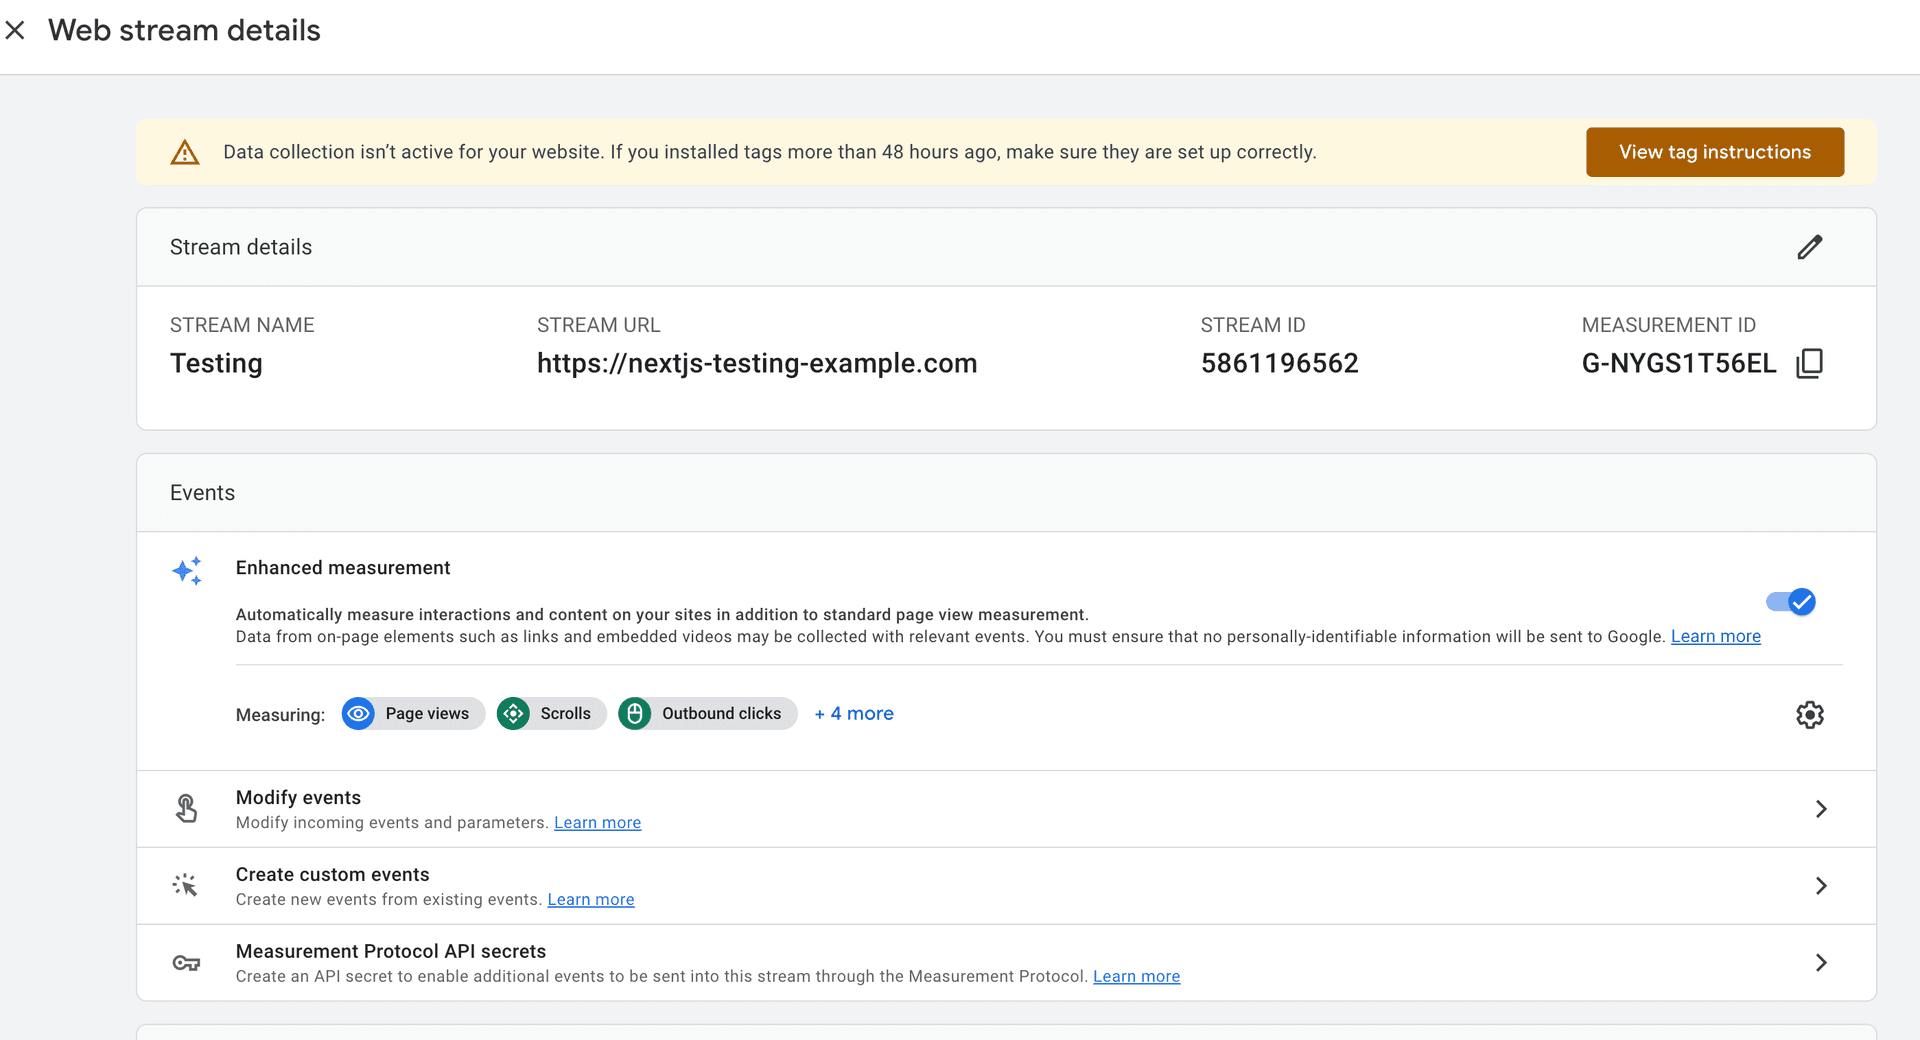Open Learn more link for Measurement Protocol

pyautogui.click(x=1136, y=977)
